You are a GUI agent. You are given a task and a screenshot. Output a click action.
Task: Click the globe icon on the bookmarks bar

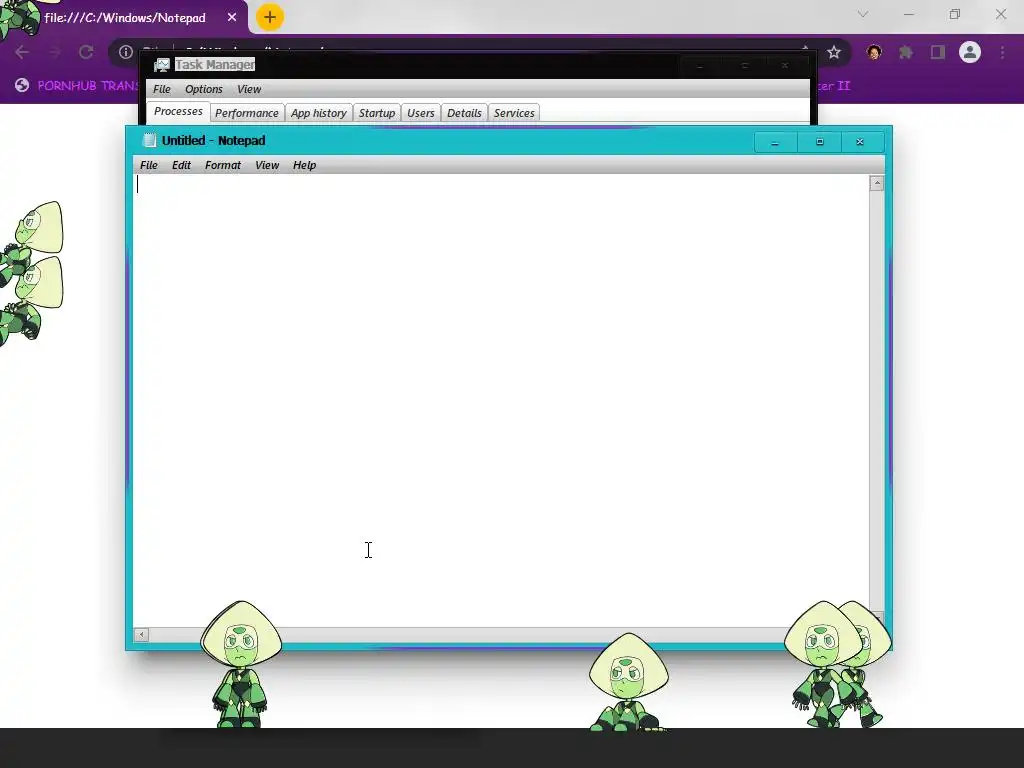coord(22,86)
